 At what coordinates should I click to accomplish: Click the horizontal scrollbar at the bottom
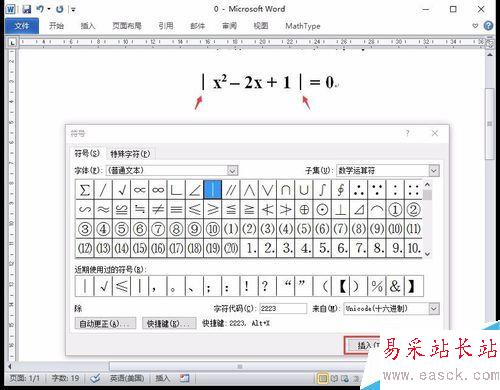coord(239,366)
